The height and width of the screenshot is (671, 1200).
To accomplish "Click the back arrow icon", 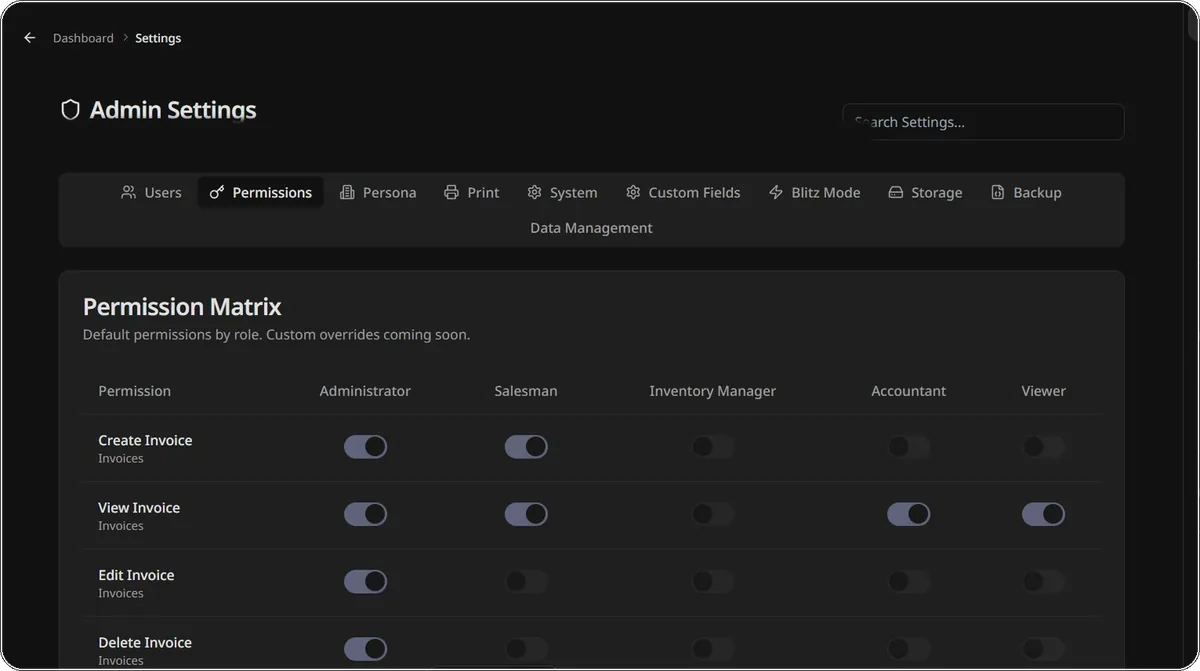I will (x=30, y=38).
